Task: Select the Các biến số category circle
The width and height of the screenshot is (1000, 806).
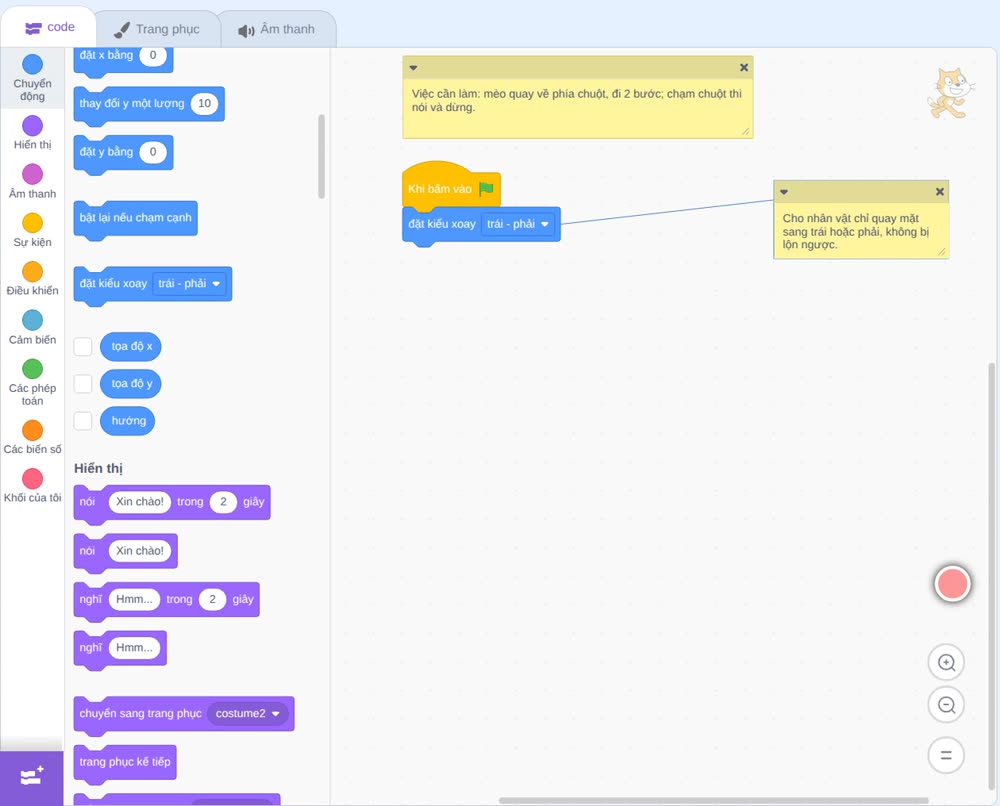Action: tap(33, 430)
